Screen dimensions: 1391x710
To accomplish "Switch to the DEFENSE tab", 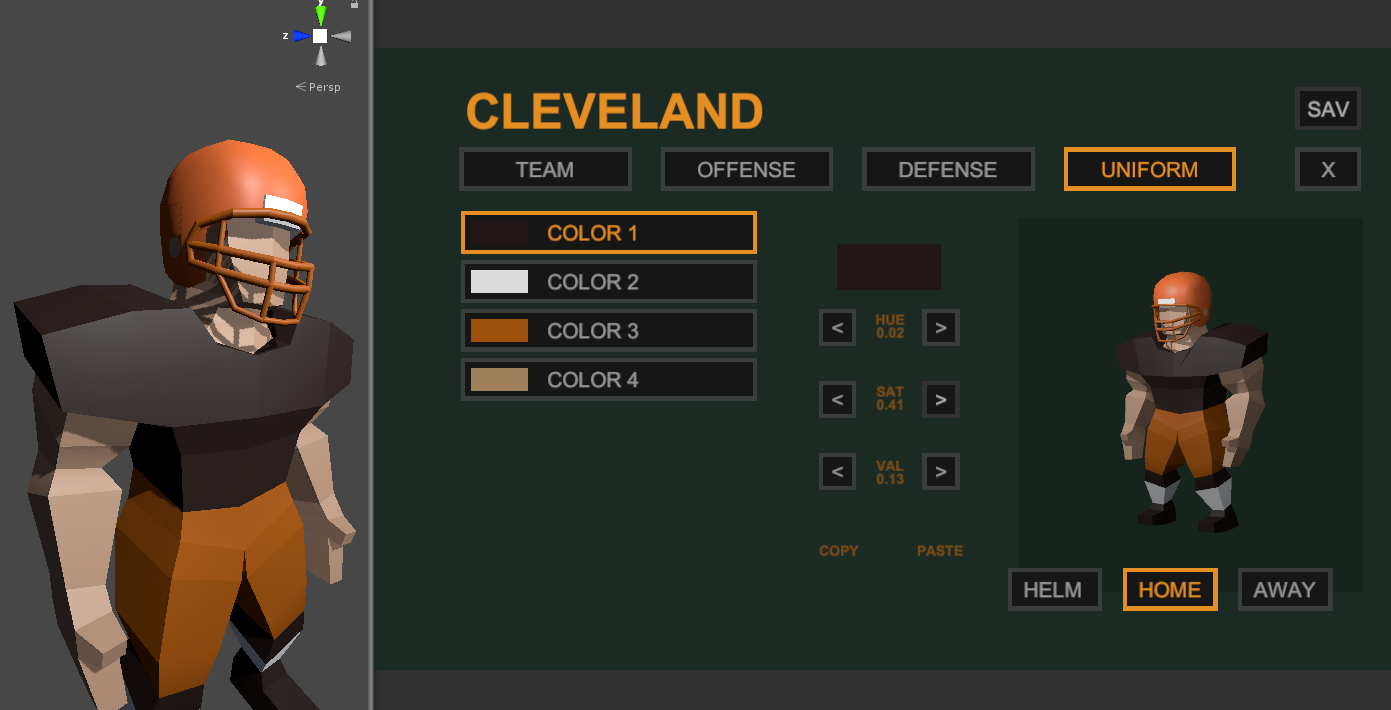I will pos(947,169).
